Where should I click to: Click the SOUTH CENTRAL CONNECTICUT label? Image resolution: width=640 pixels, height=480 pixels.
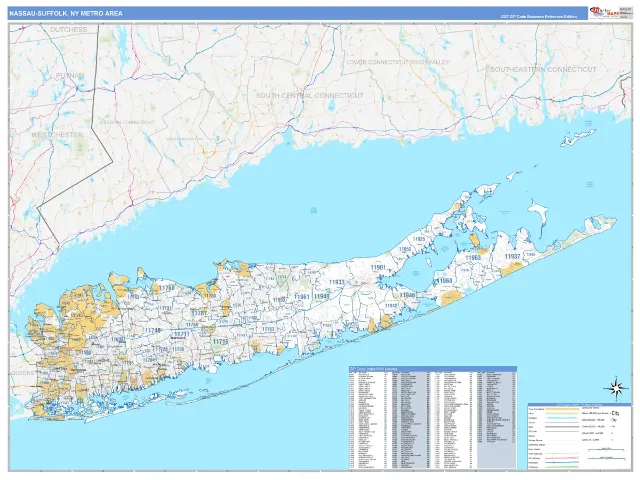[x=309, y=95]
